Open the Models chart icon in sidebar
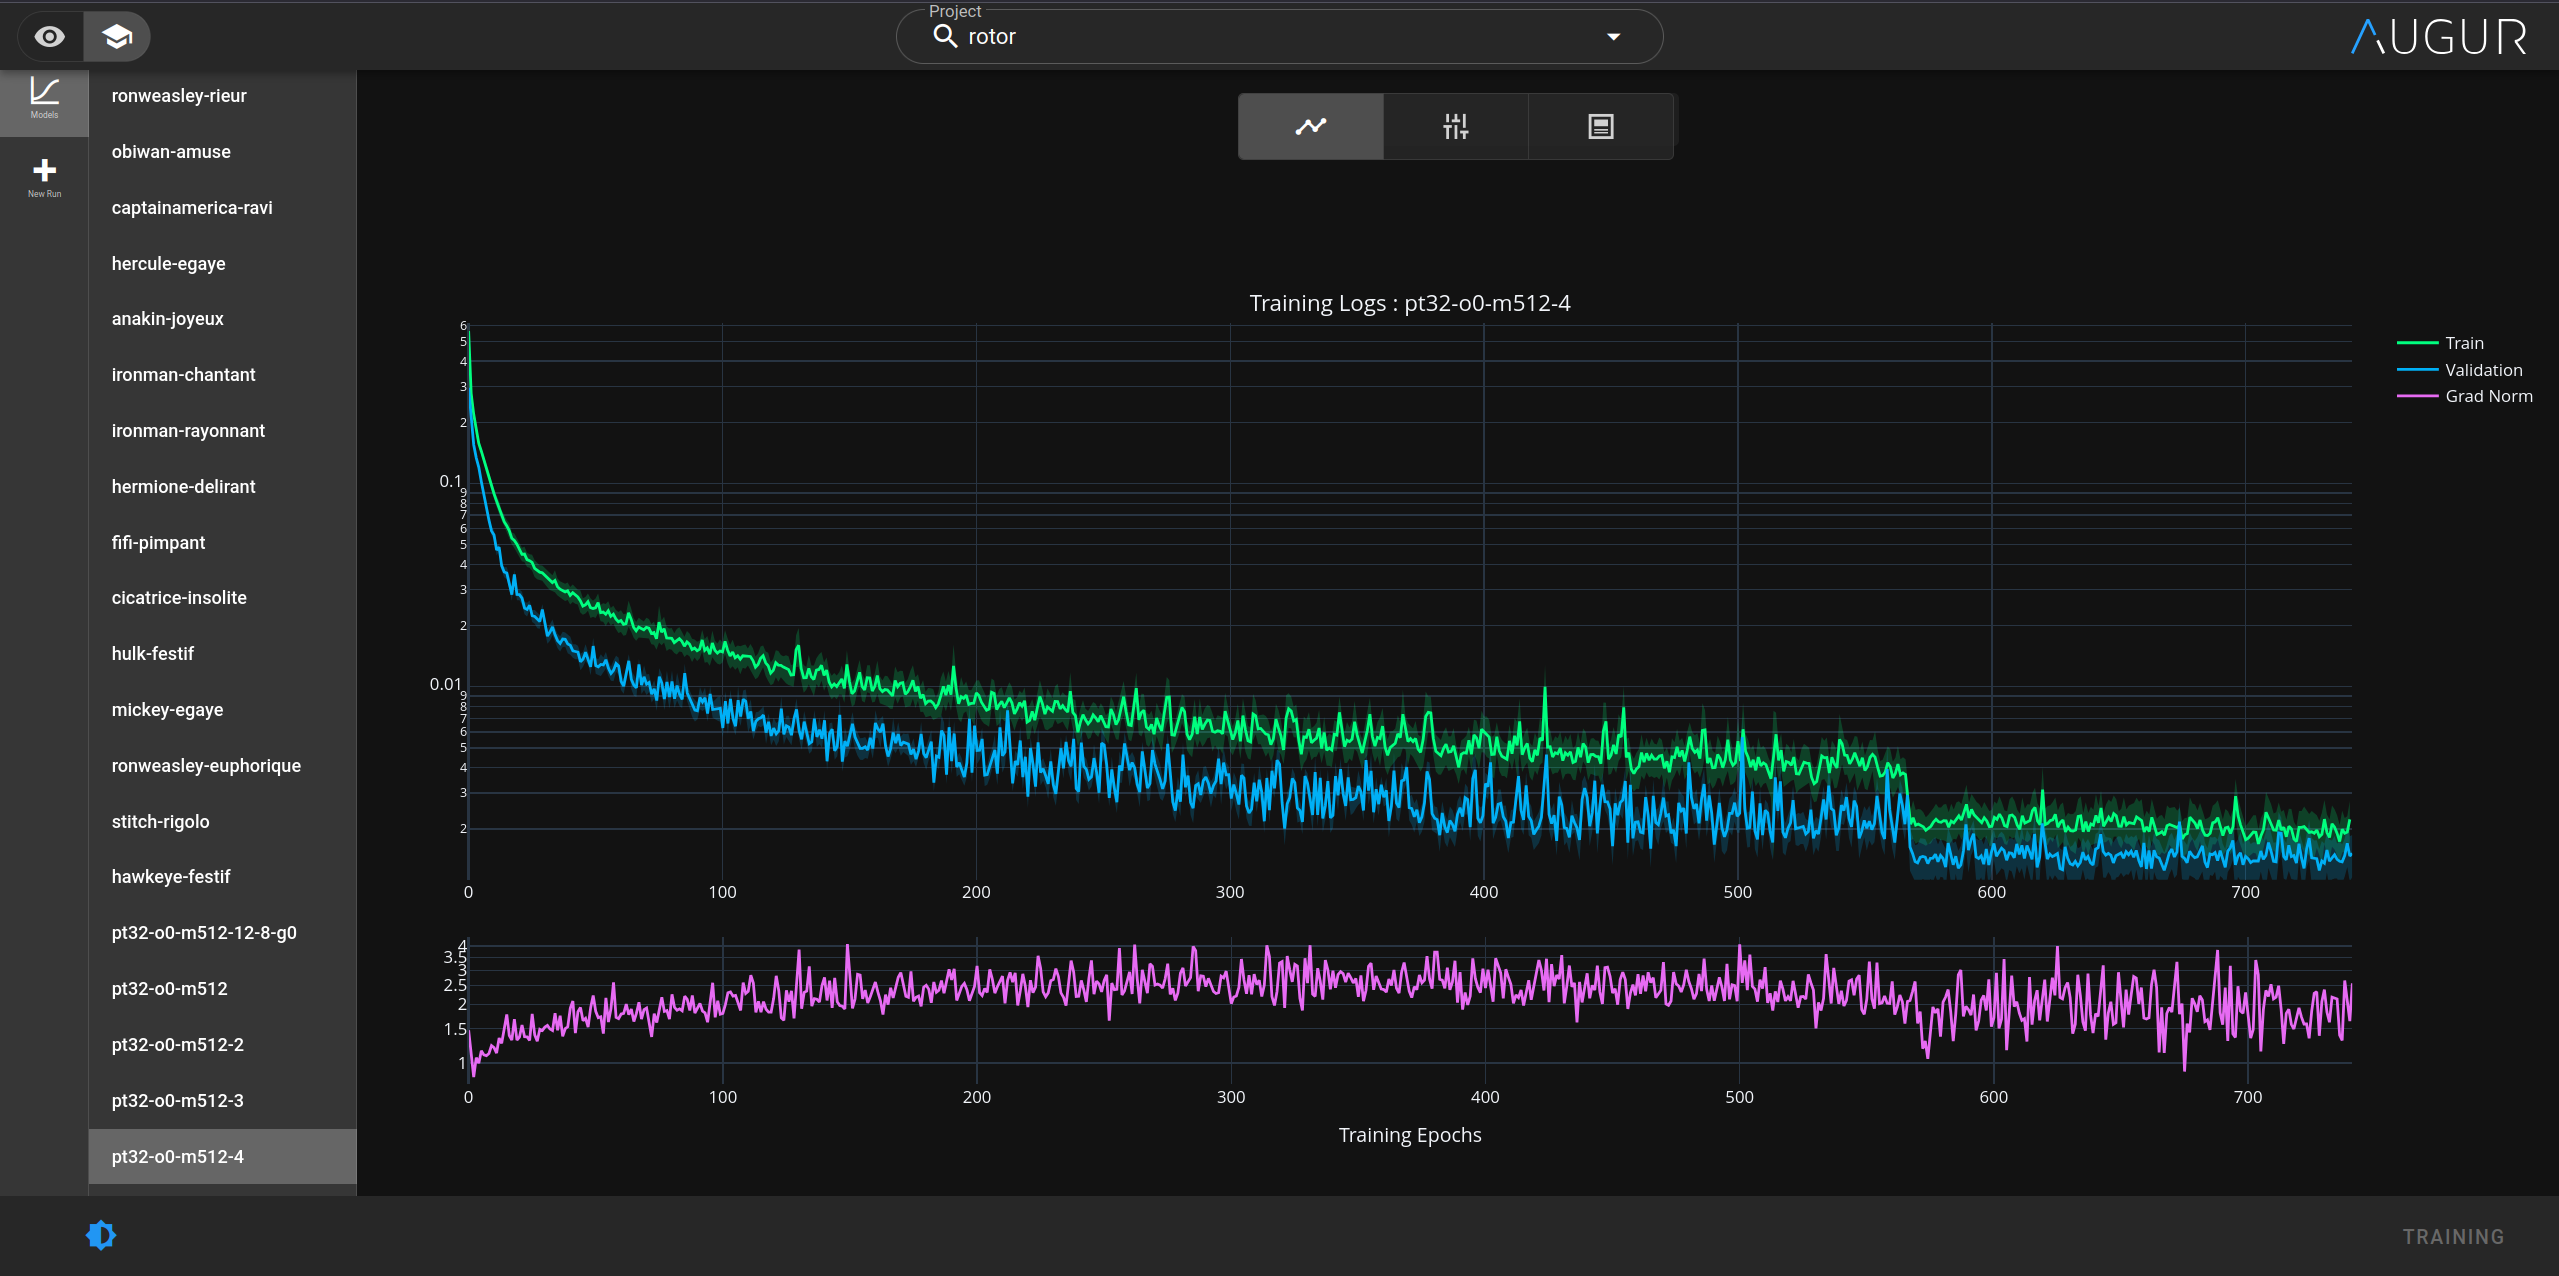Screen dimensions: 2559x1276 (44, 98)
